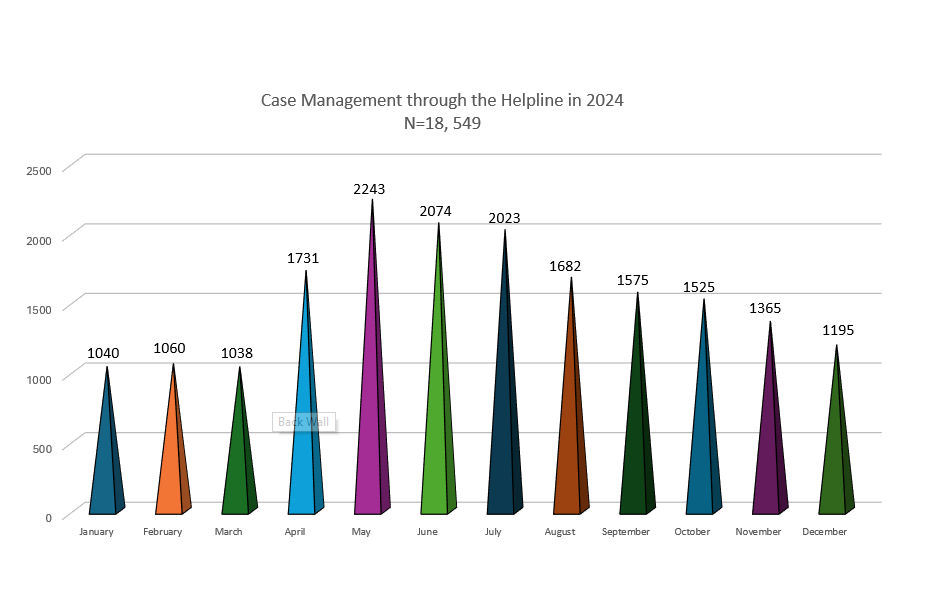This screenshot has width=927, height=607.
Task: Click the 1000 value on the vertical axis
Action: pos(39,379)
